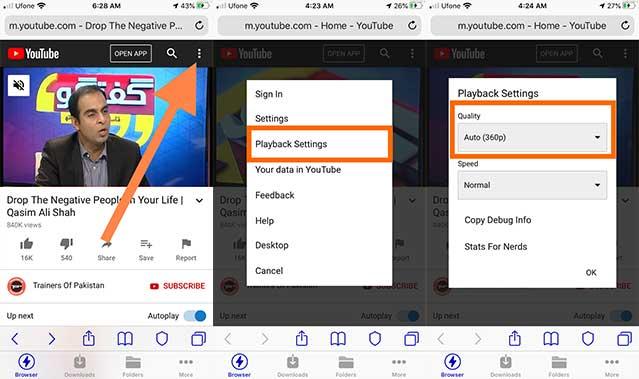Select More tab in the right phone
This screenshot has height=379, width=639.
tap(612, 367)
